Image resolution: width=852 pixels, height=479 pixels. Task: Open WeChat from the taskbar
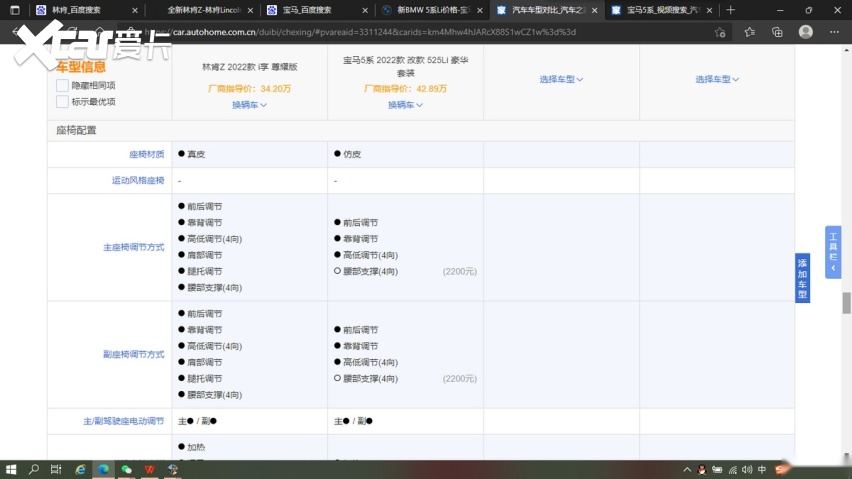pos(127,470)
